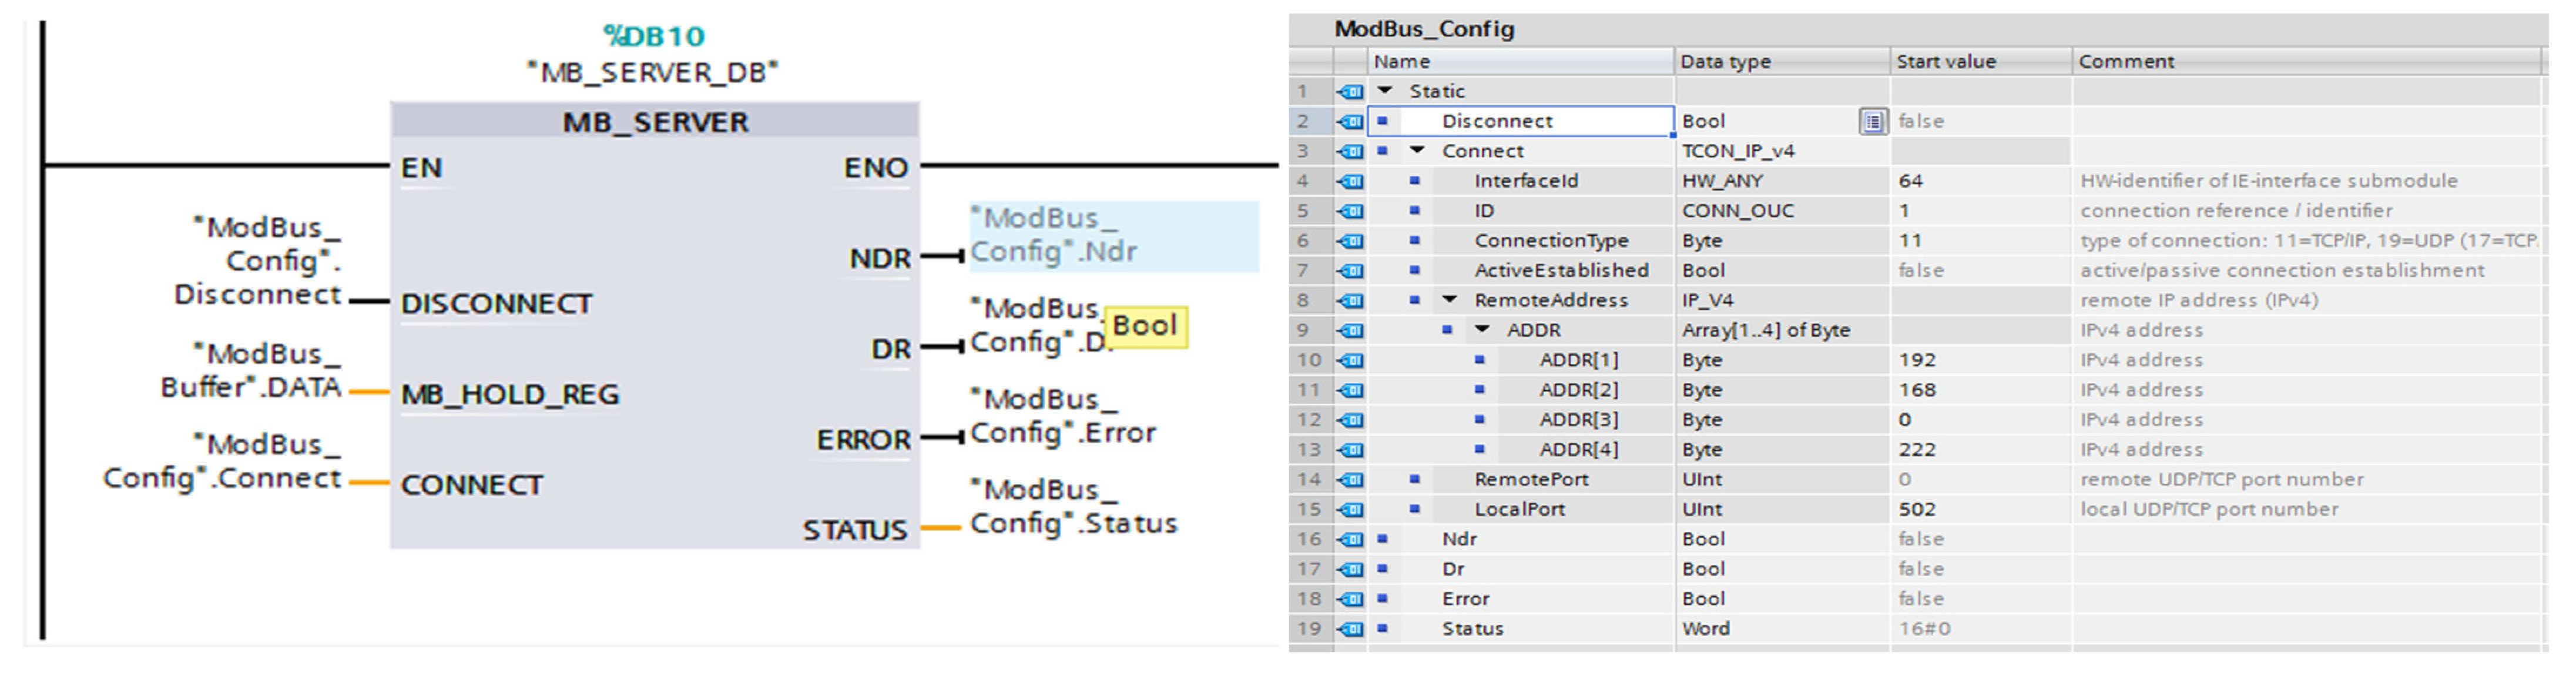Screen dimensions: 2576x685
Task: Click the tag icon on Static row
Action: pos(1350,91)
